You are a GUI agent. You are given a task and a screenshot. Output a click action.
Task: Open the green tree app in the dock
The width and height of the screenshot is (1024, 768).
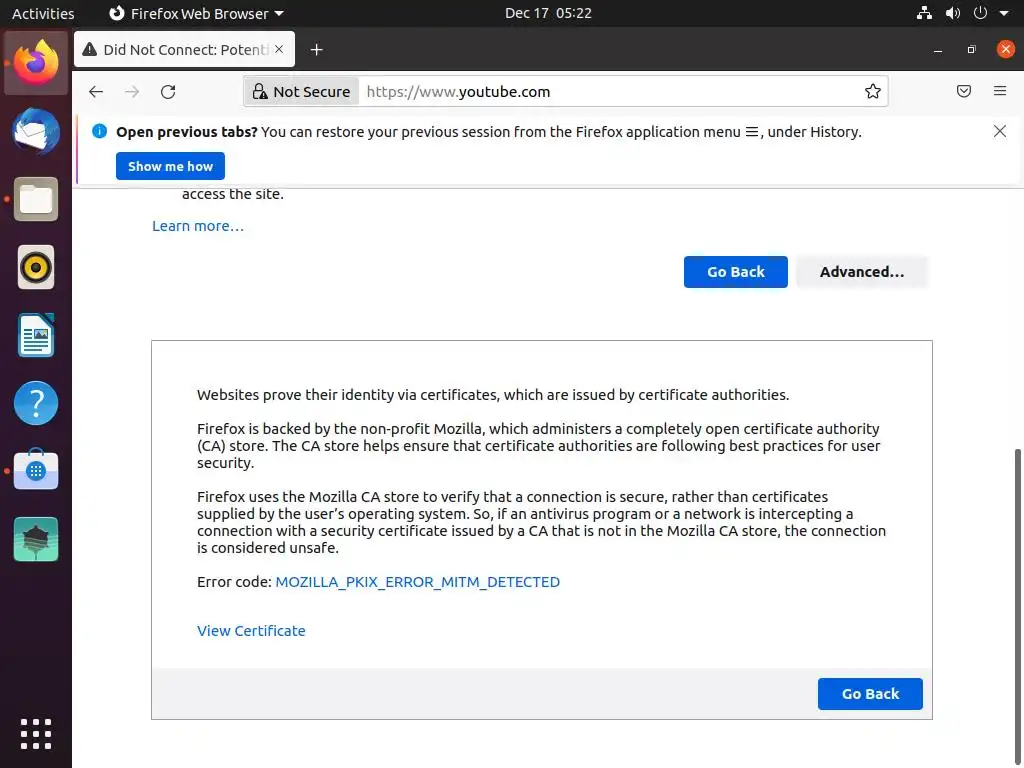36,539
